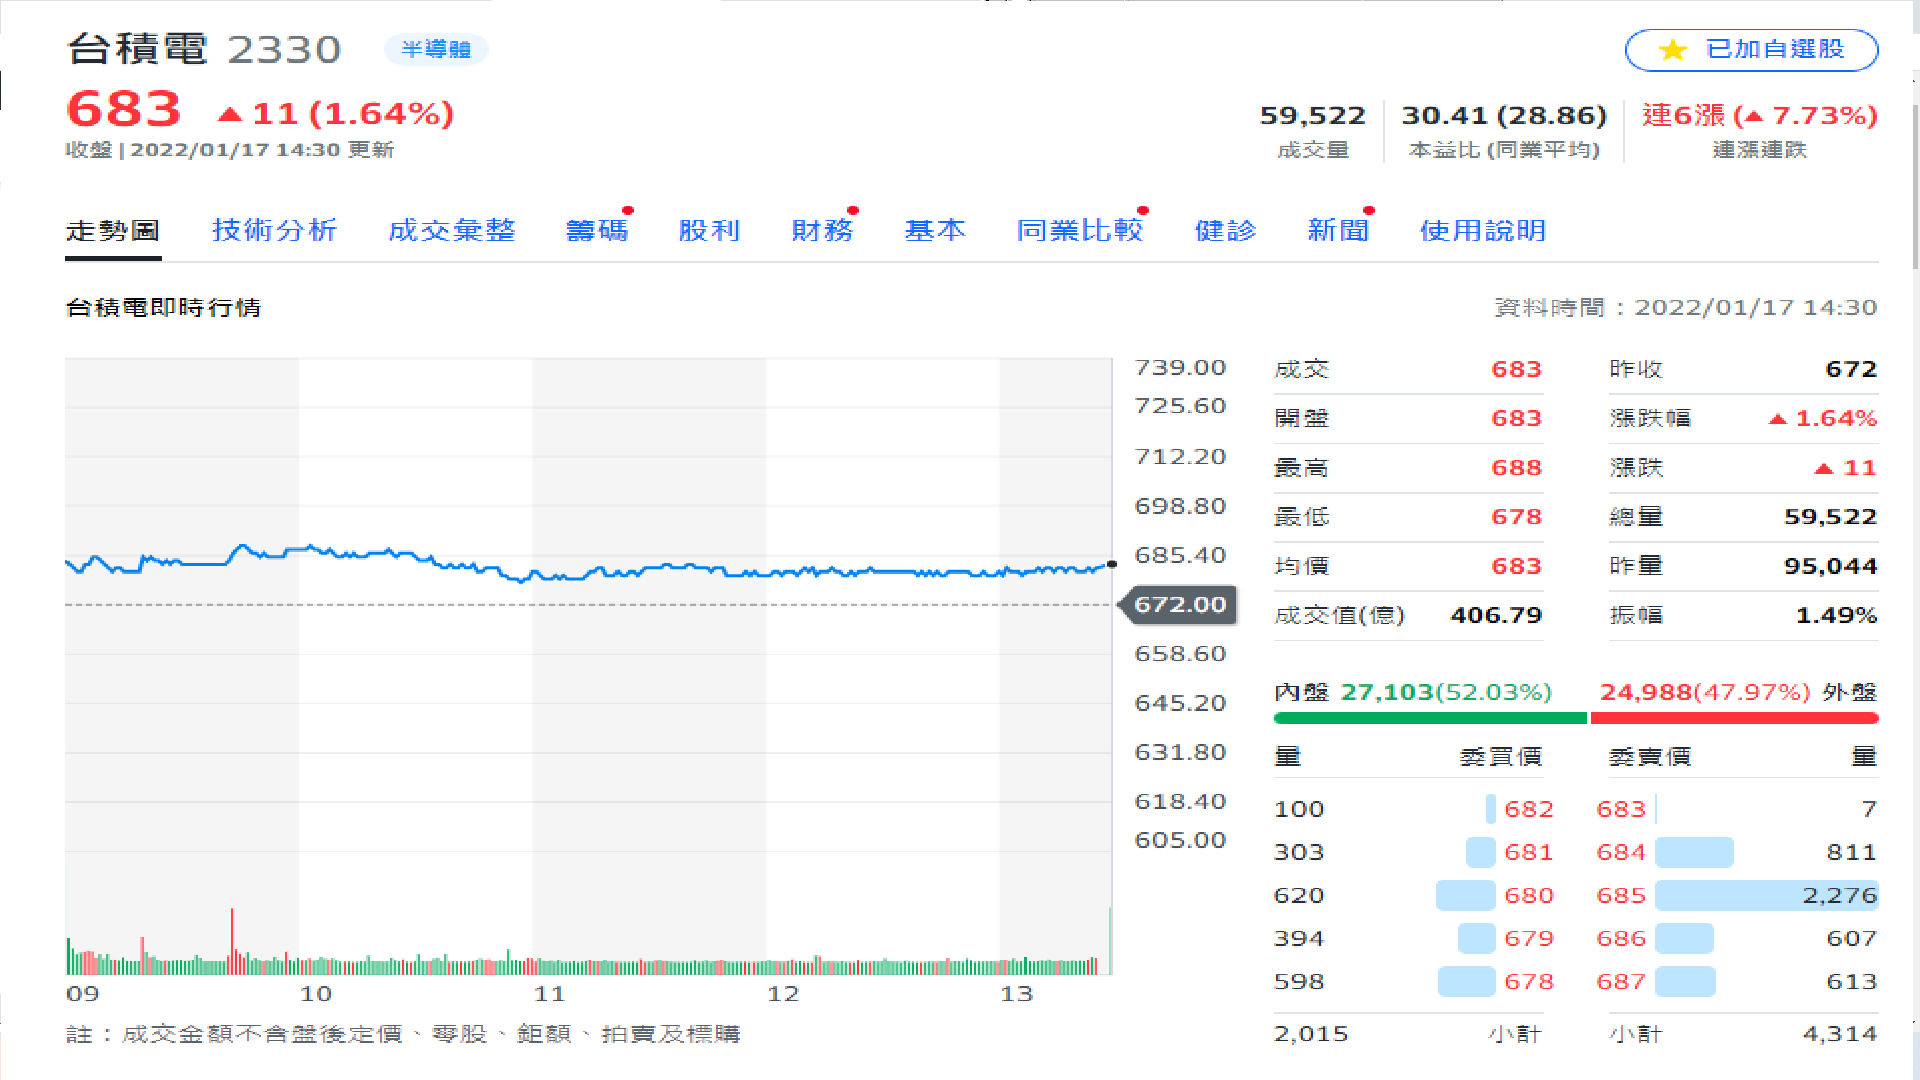Click the red 外盤 volume bar
This screenshot has height=1080, width=1920.
(1734, 717)
